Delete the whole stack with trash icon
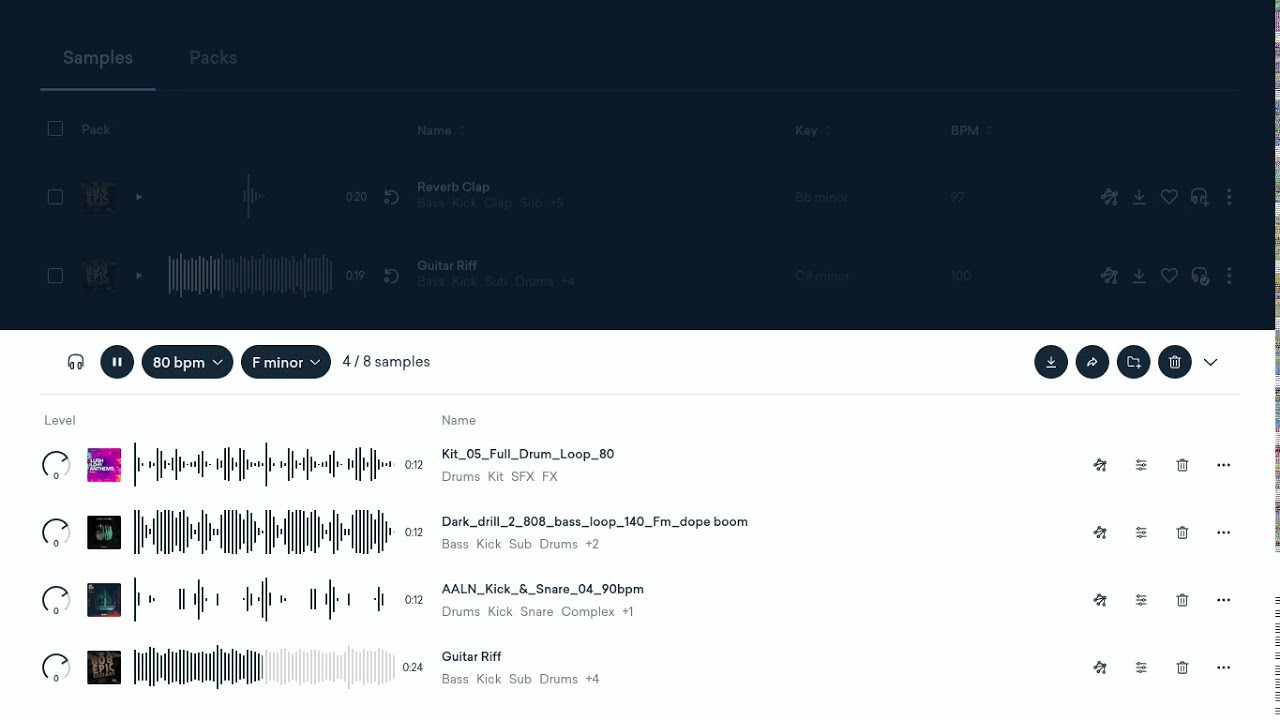 pyautogui.click(x=1175, y=362)
